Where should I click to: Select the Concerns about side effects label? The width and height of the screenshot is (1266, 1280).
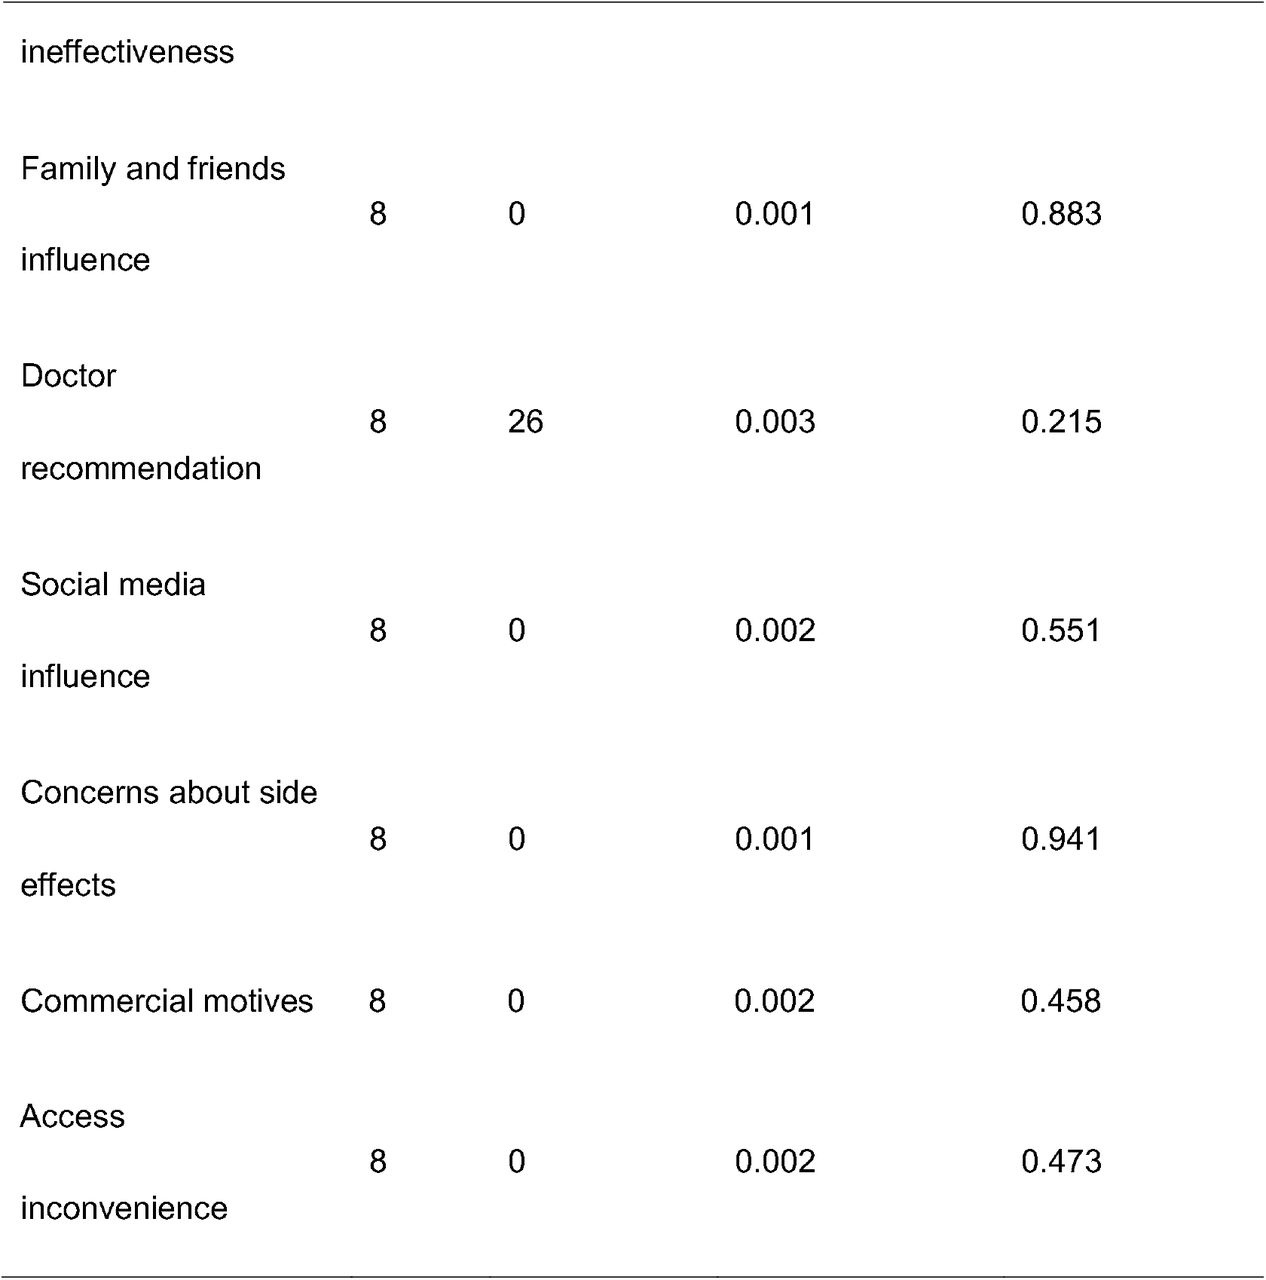(x=169, y=838)
